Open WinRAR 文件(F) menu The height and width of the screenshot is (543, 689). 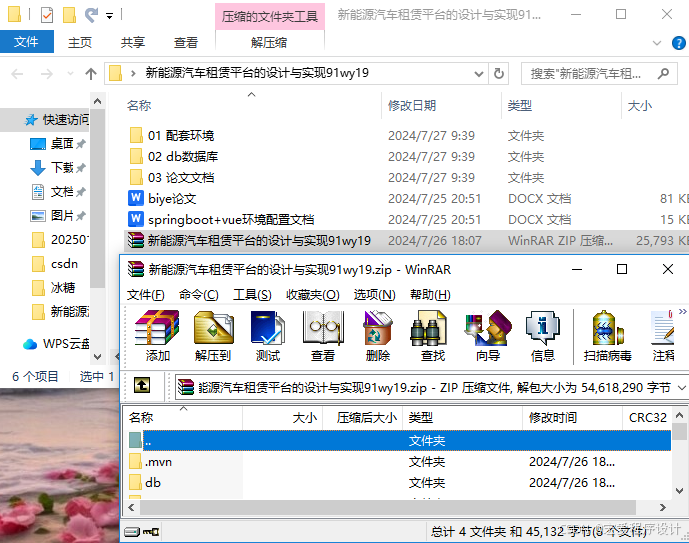click(x=145, y=295)
